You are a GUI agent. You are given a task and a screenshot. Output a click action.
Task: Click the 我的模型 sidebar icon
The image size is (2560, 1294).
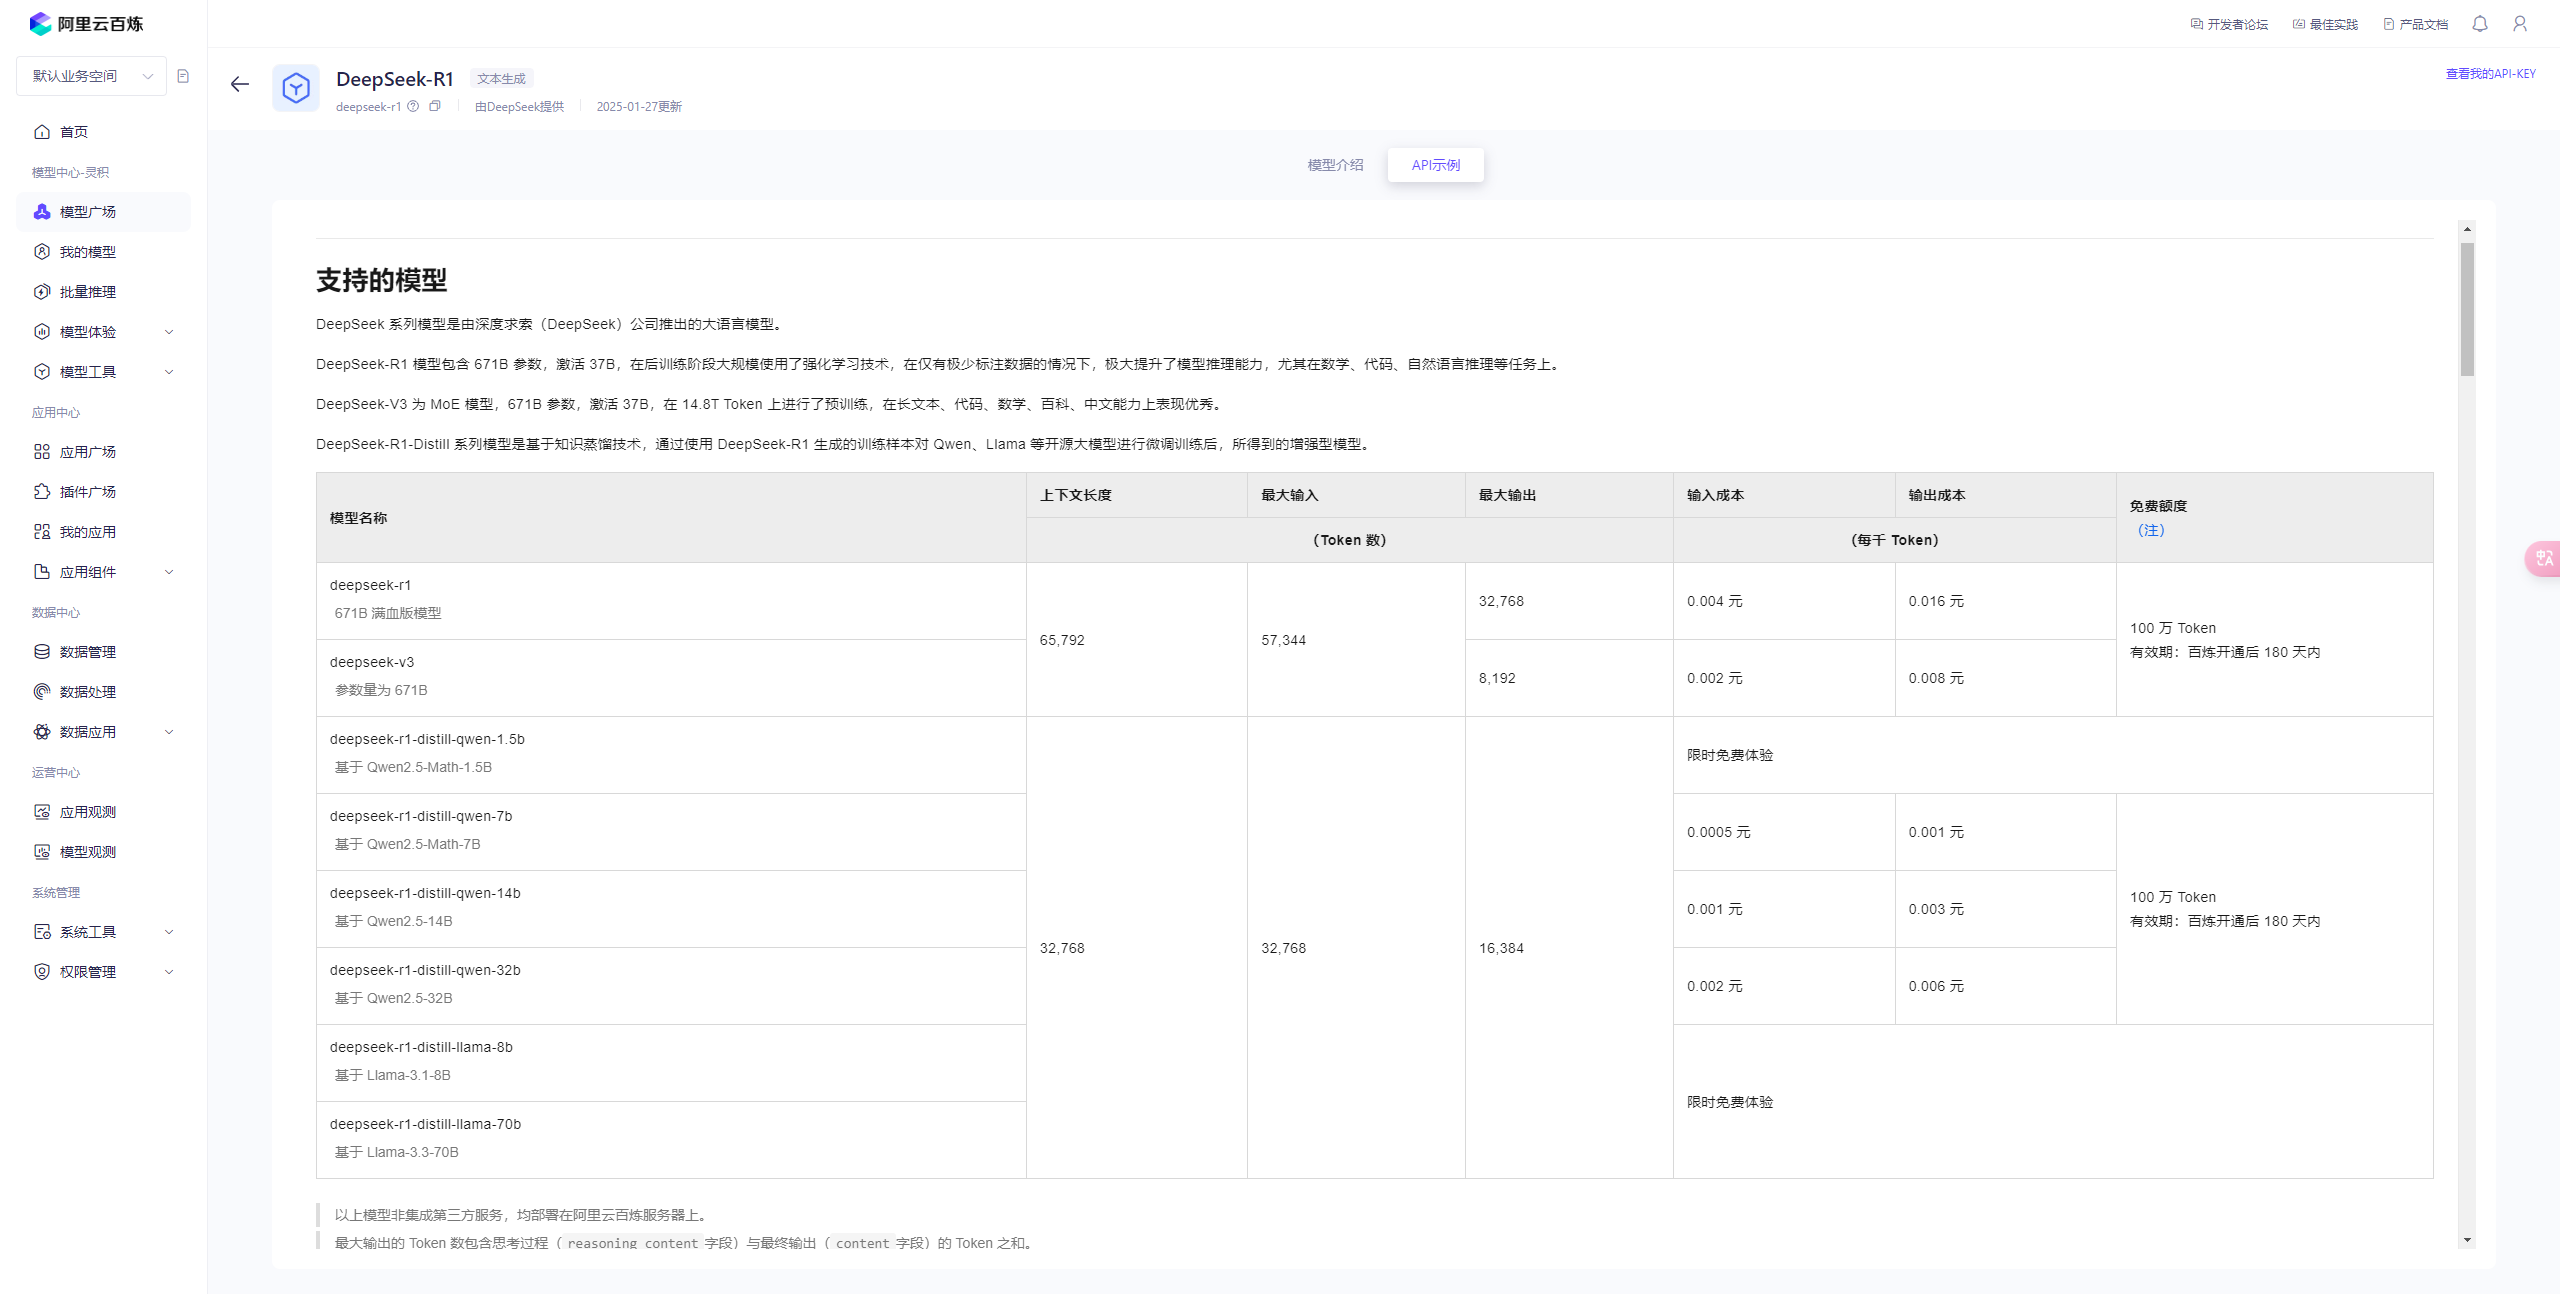(x=42, y=252)
